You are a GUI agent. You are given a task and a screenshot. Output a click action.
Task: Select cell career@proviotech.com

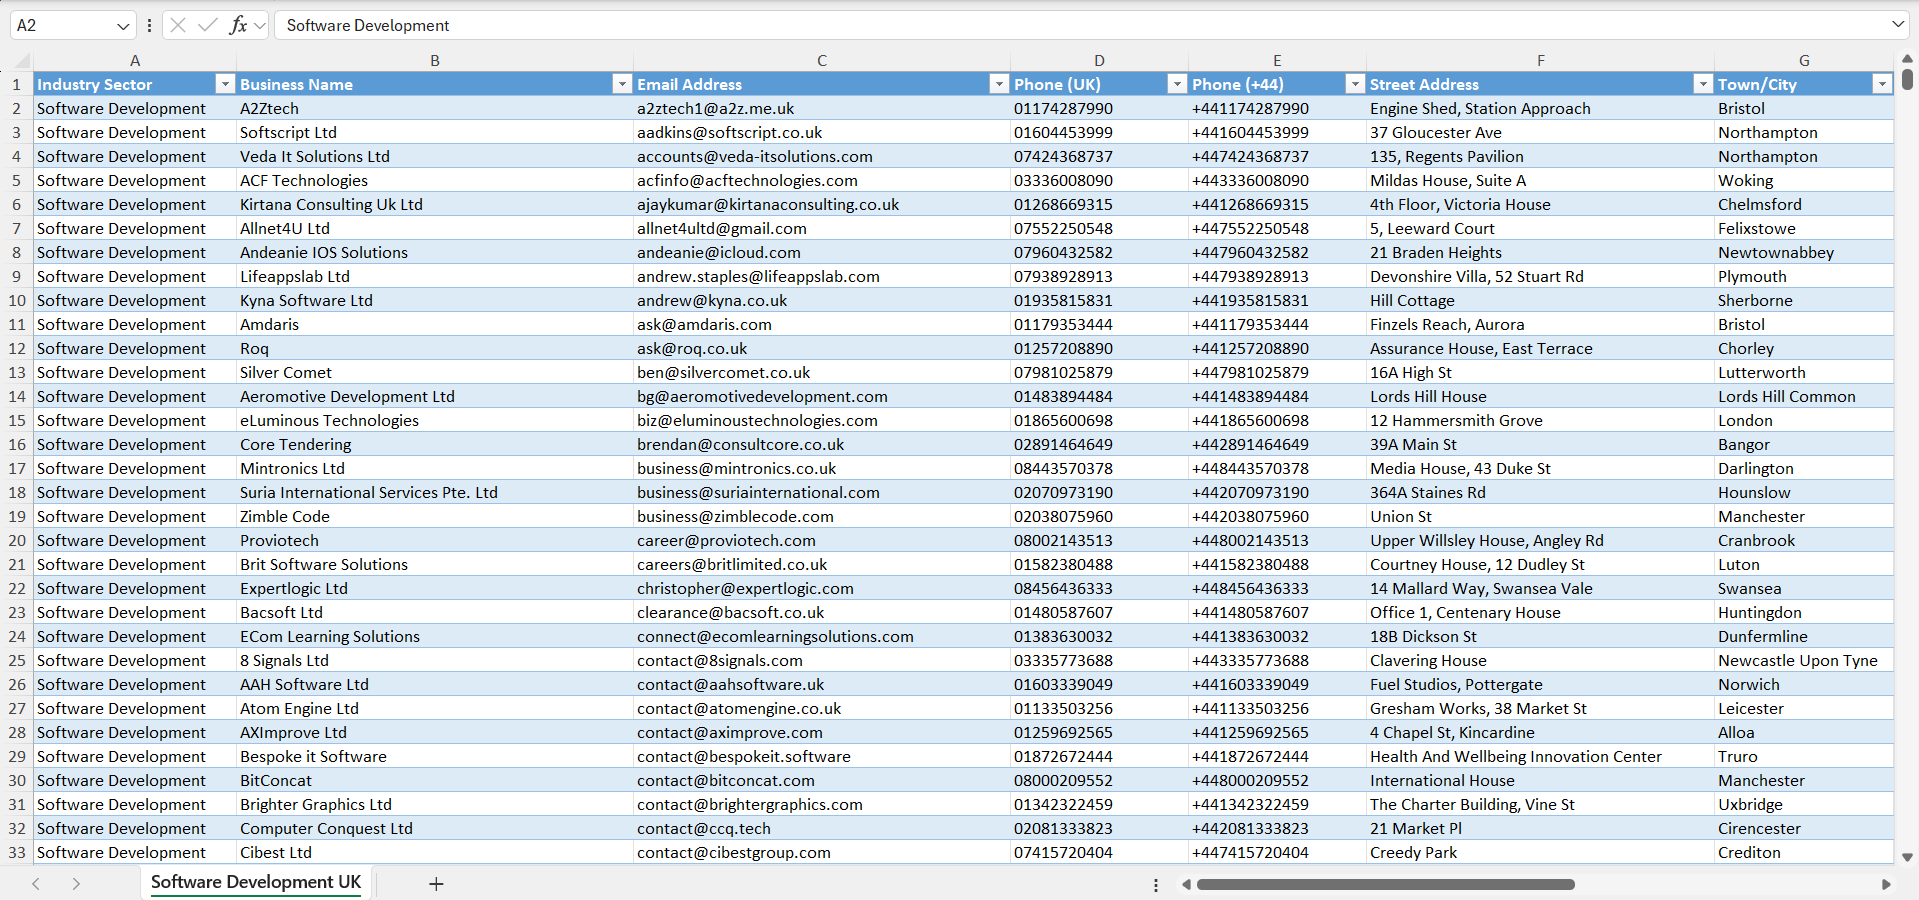pyautogui.click(x=821, y=540)
